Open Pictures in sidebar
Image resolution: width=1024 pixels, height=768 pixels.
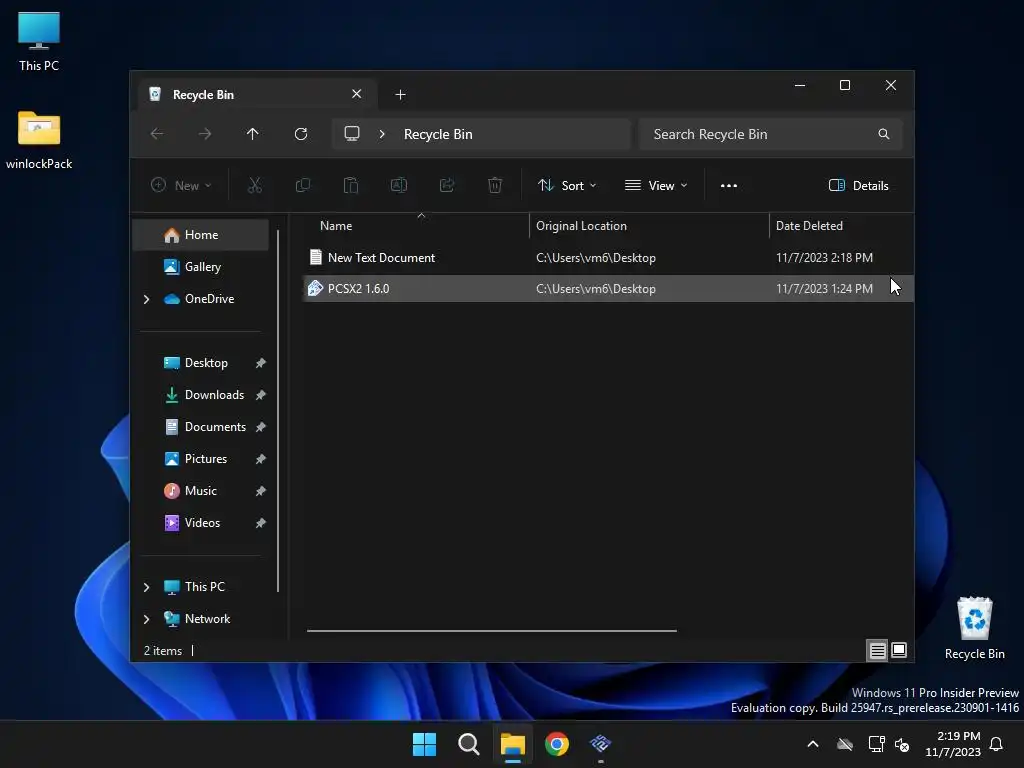[206, 458]
